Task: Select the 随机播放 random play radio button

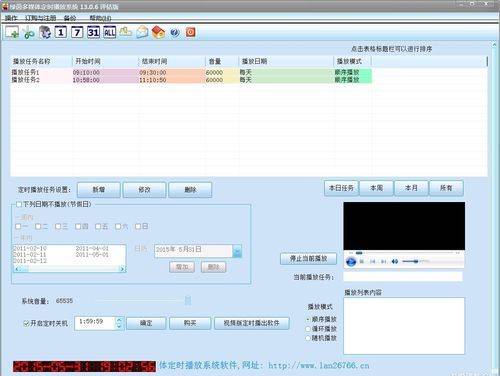Action: (308, 338)
